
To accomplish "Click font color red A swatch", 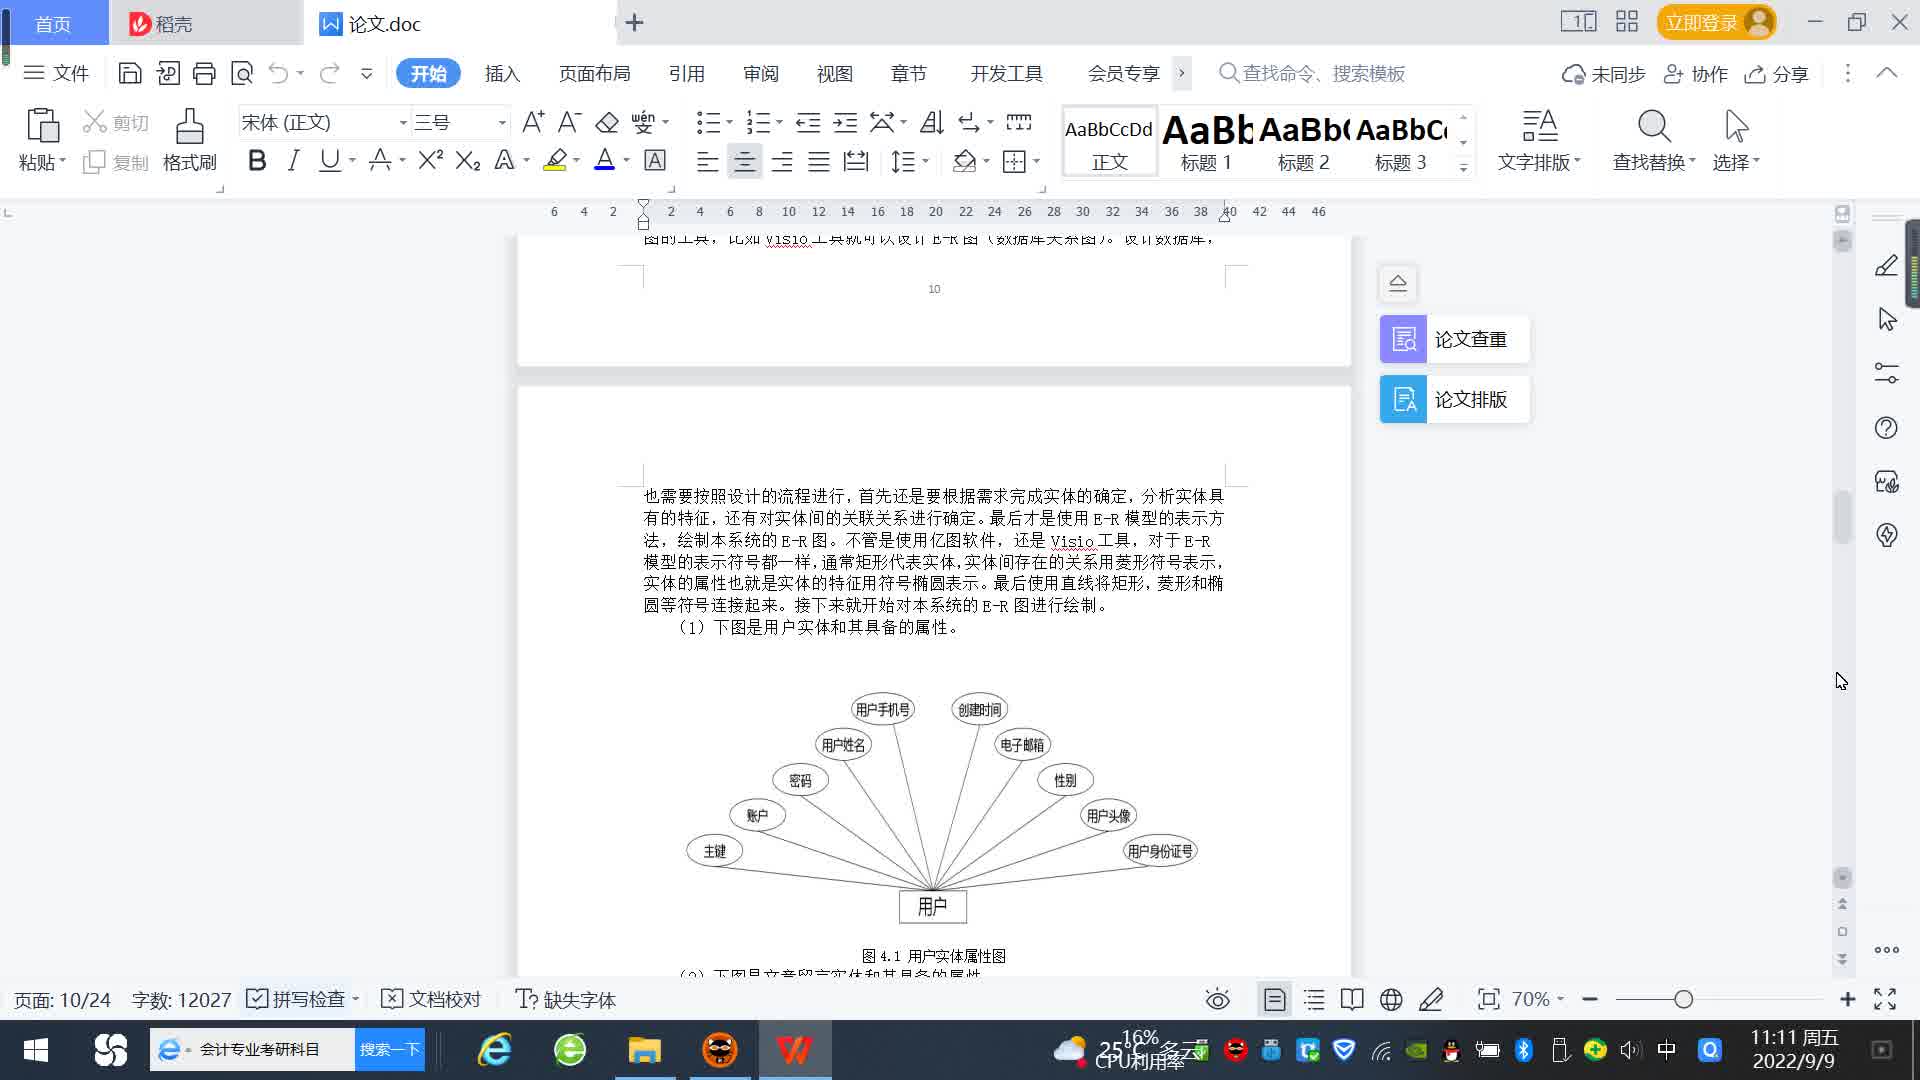I will 604,160.
